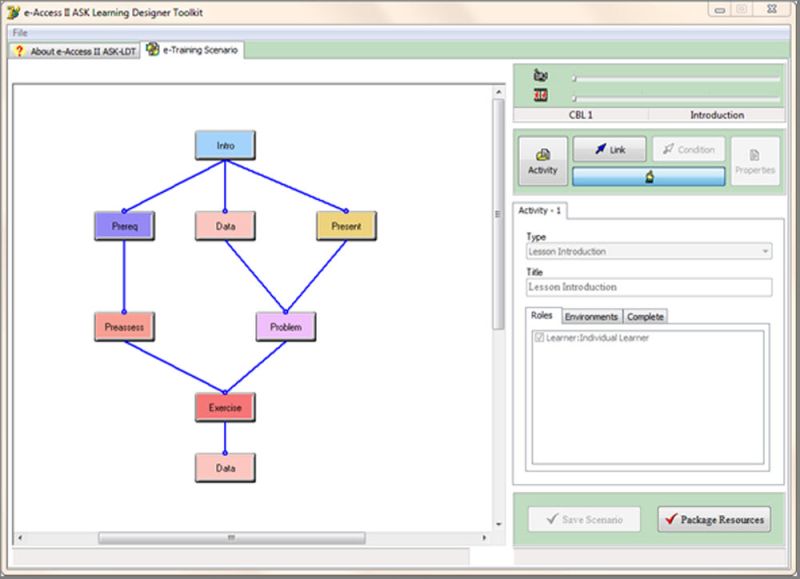Open the File menu

click(x=20, y=33)
